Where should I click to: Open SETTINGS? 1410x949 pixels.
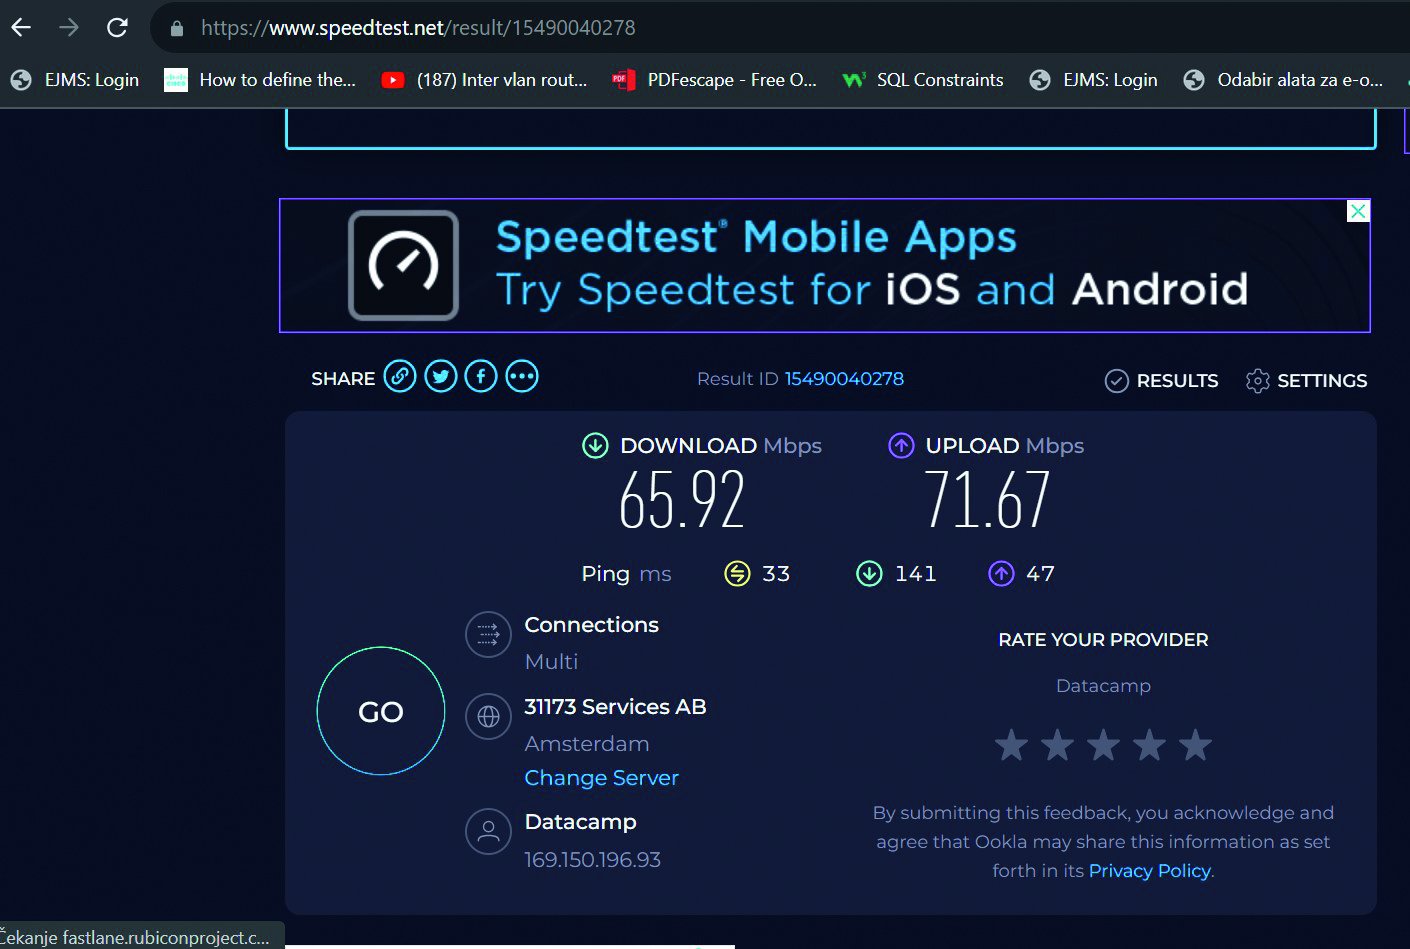click(1307, 381)
